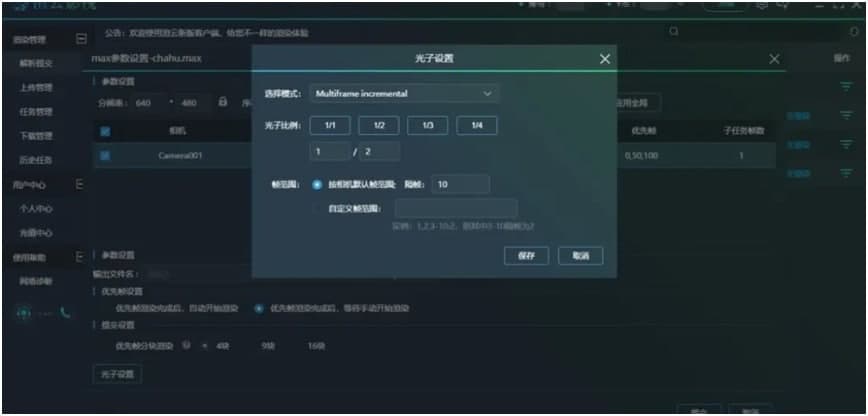Open the first sidebar item below 渲染管理
The height and width of the screenshot is (416, 868).
coord(36,63)
